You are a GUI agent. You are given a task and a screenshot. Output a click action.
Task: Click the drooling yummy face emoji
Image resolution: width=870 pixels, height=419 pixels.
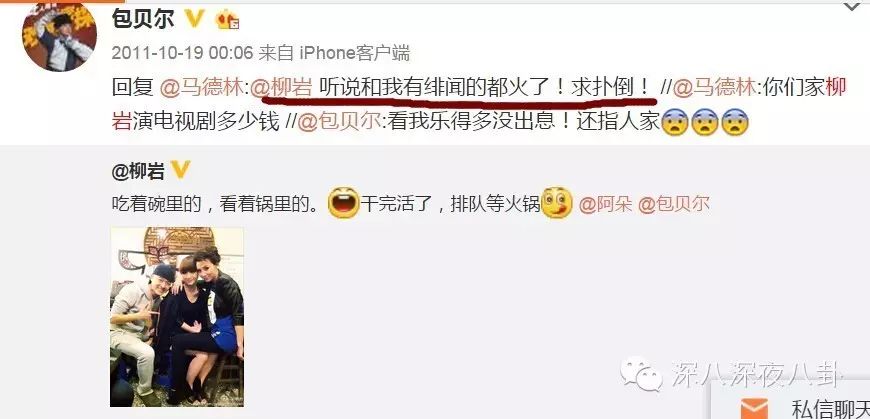coord(557,203)
